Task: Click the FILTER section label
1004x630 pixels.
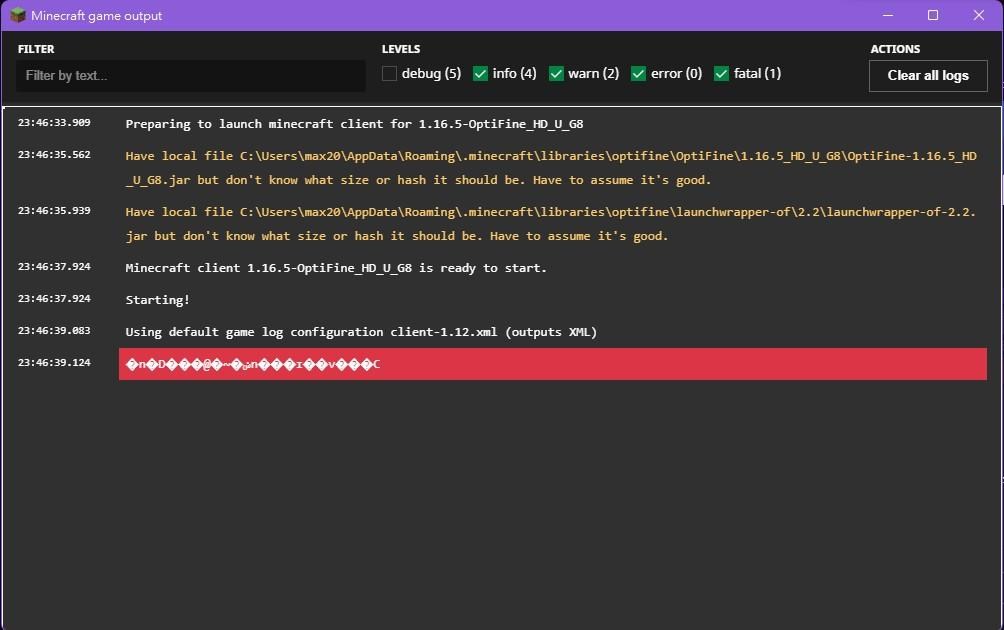Action: click(x=36, y=49)
